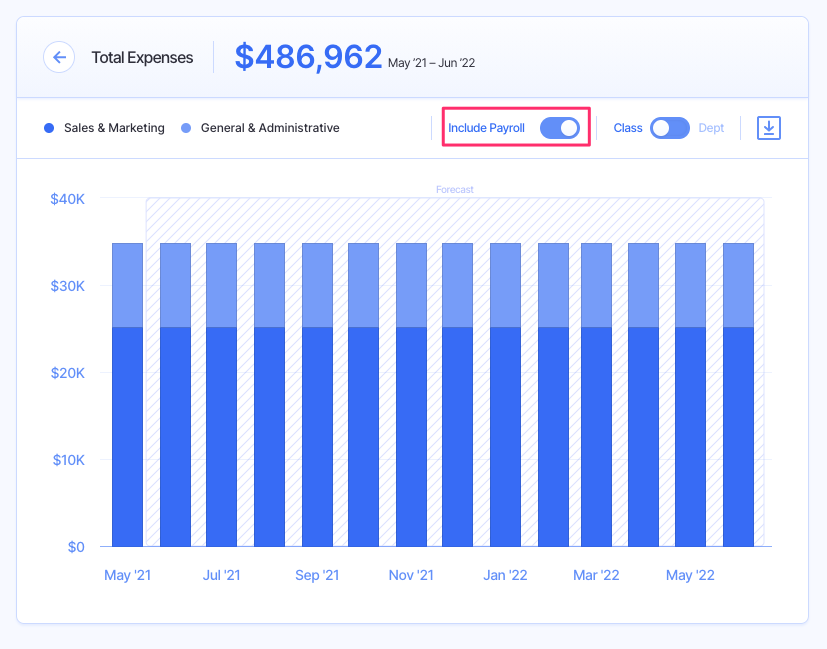The height and width of the screenshot is (649, 827).
Task: Toggle the Include Payroll switch
Action: tap(559, 128)
